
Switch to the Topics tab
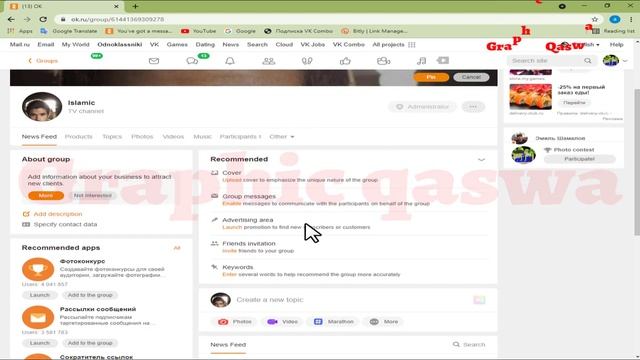coord(112,137)
